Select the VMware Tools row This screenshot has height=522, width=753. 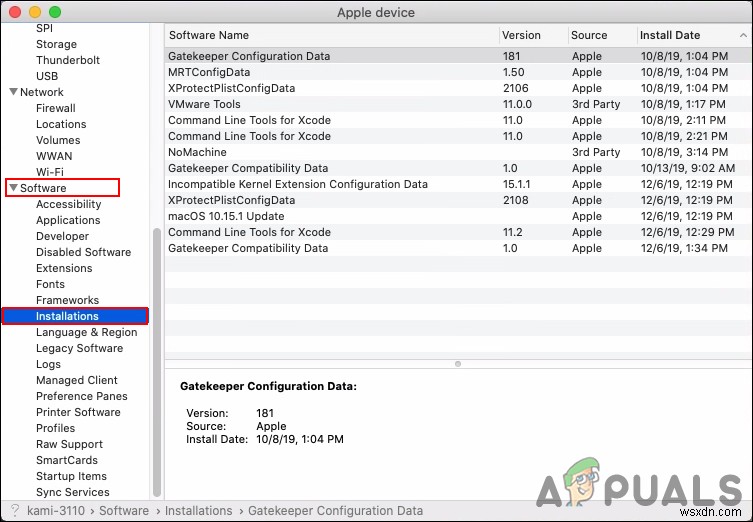458,104
